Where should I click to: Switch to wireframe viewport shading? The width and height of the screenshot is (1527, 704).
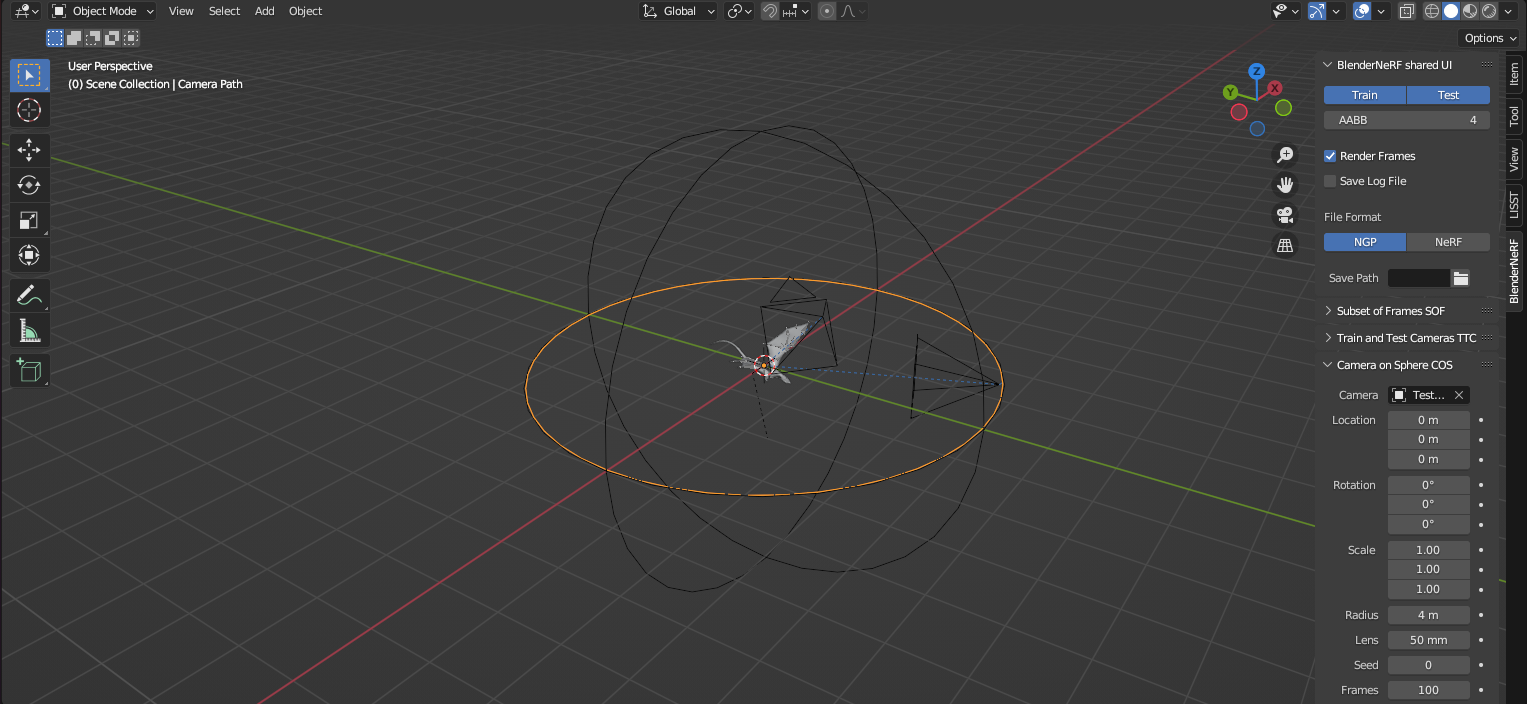pos(1432,11)
